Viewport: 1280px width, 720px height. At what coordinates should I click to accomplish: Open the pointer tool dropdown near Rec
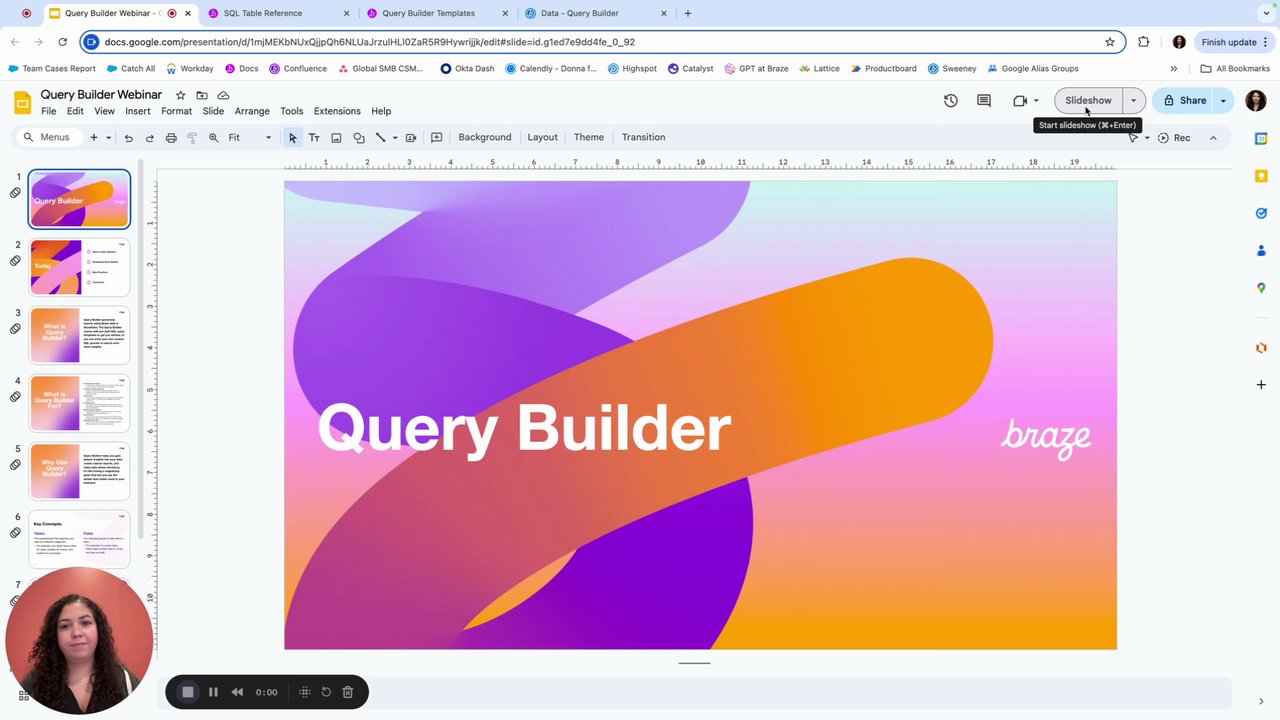click(x=1146, y=137)
